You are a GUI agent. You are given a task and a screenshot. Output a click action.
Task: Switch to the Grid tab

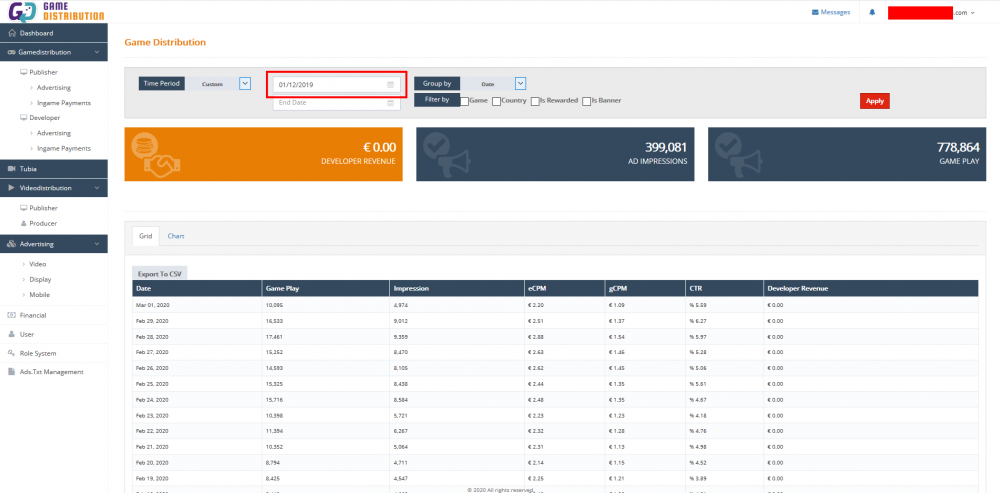coord(145,236)
